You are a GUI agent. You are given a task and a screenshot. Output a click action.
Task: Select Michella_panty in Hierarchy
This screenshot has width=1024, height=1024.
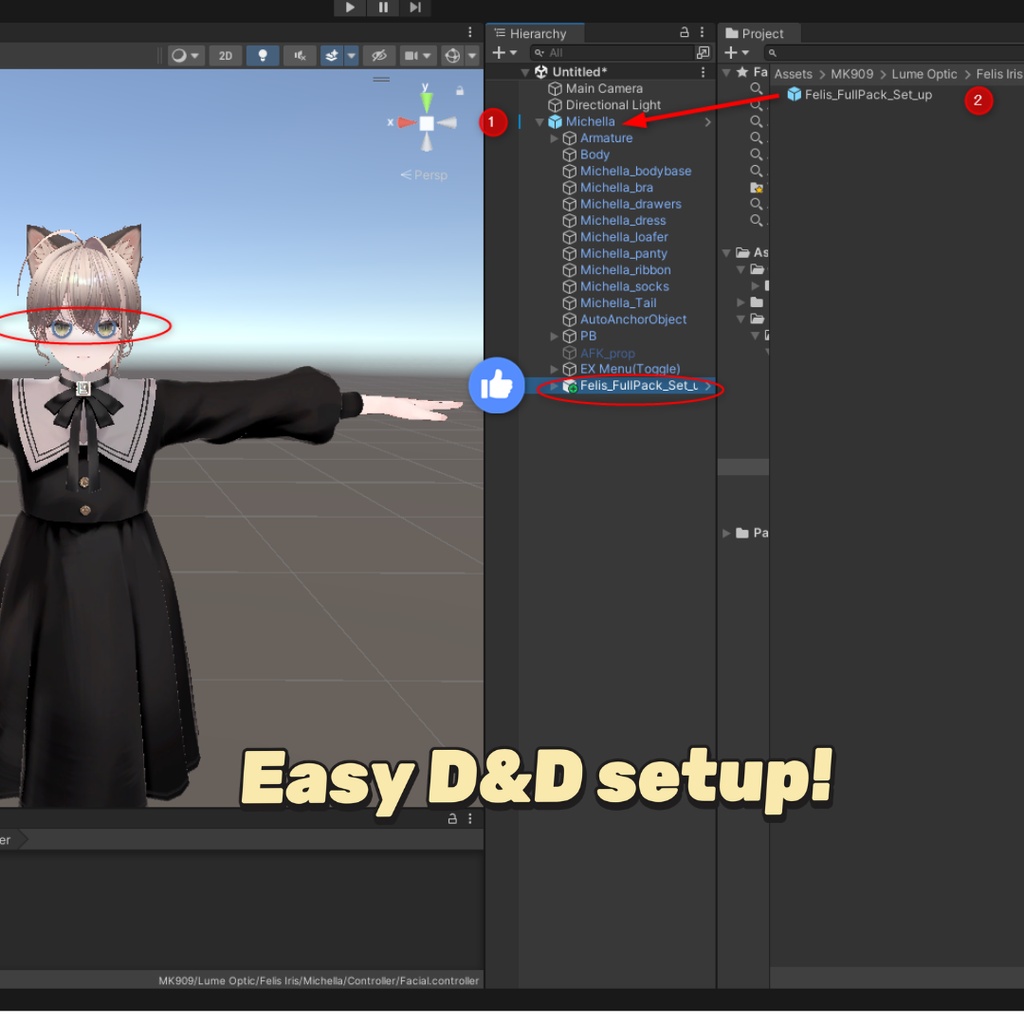(624, 253)
